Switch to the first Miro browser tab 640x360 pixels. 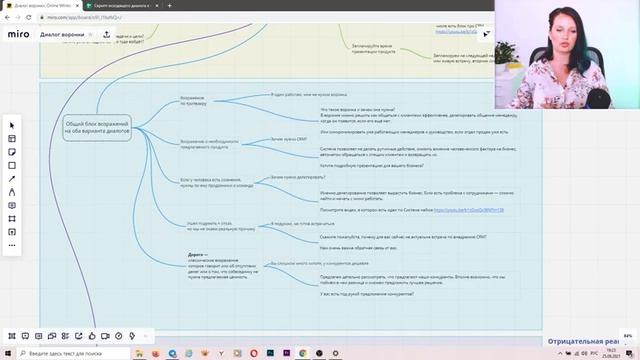coord(42,6)
